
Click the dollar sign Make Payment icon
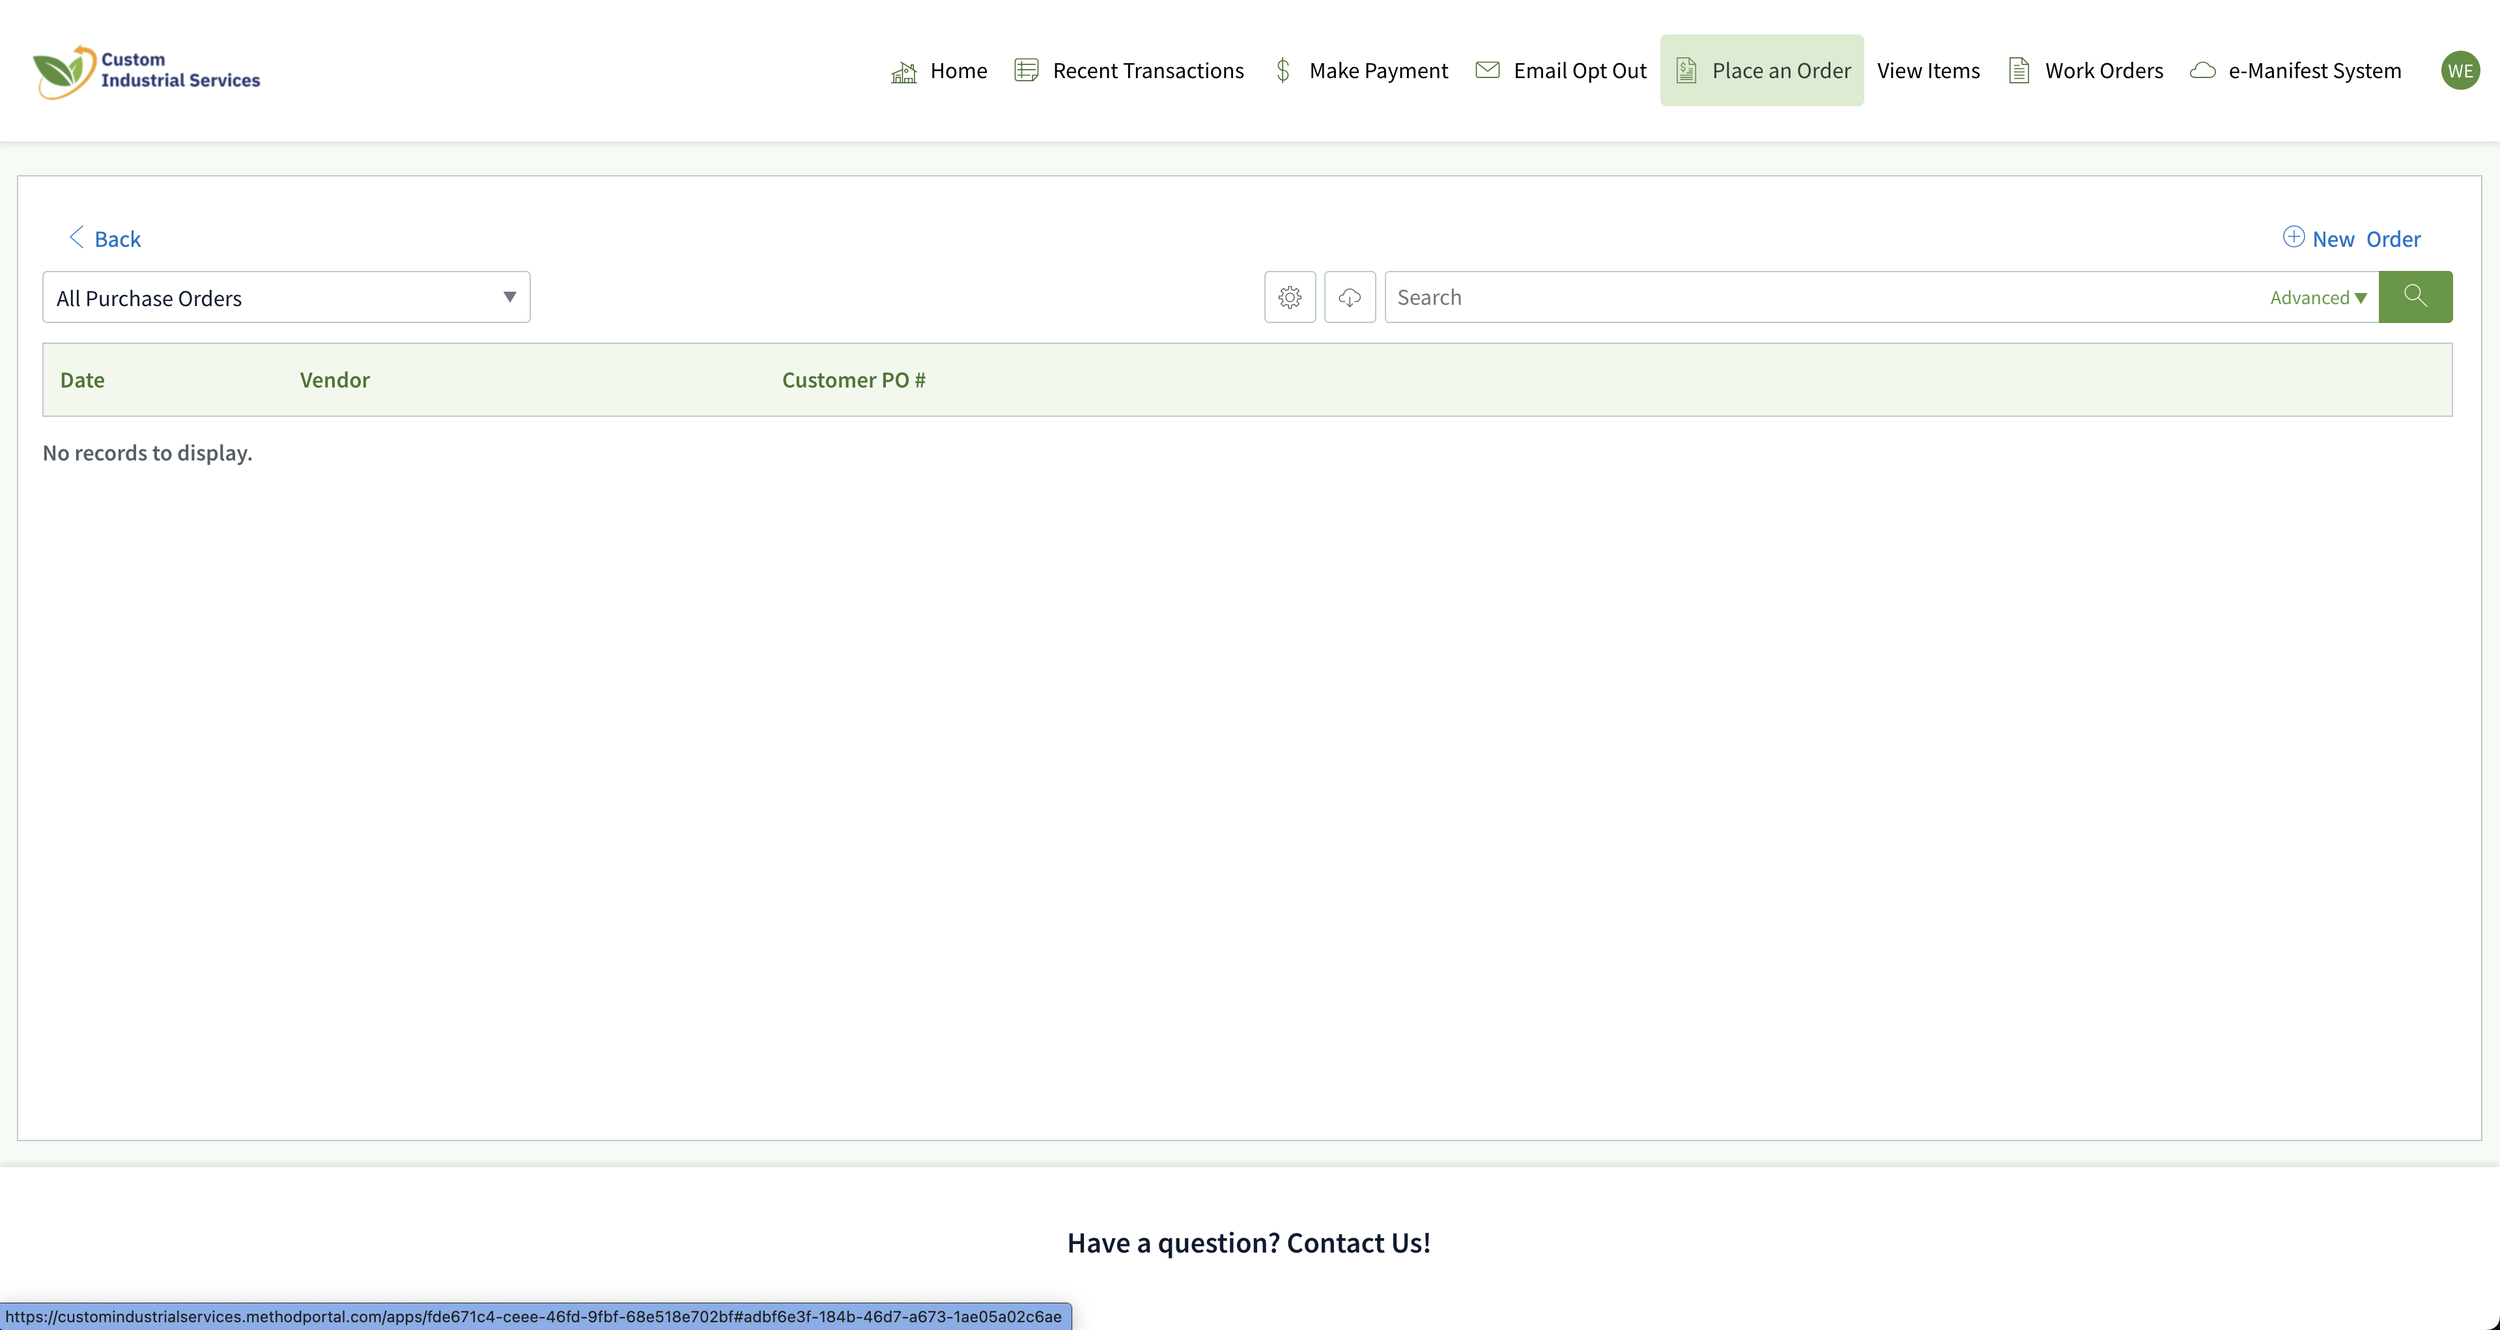(1283, 71)
